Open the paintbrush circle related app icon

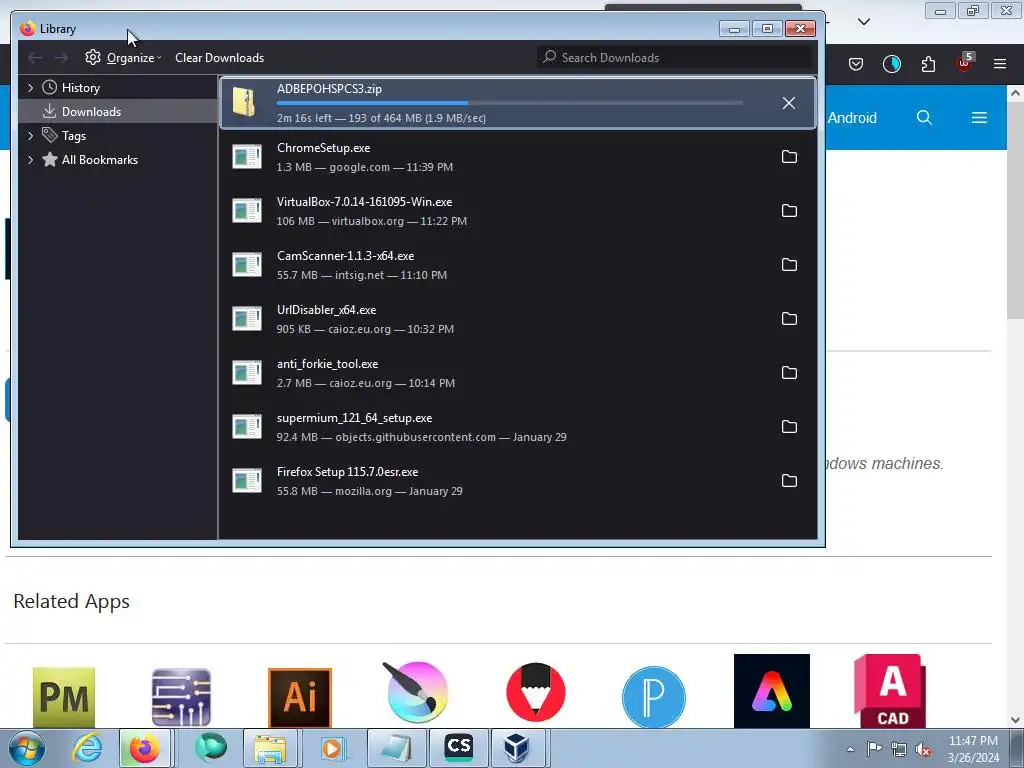tap(417, 692)
